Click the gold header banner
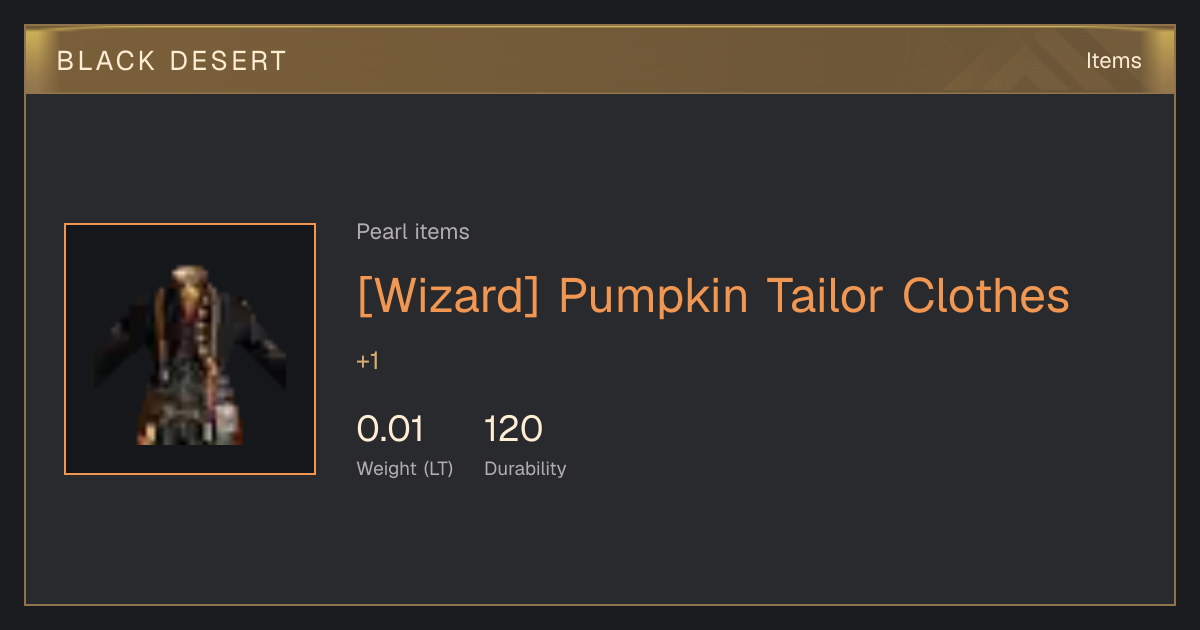1200x630 pixels. point(600,60)
